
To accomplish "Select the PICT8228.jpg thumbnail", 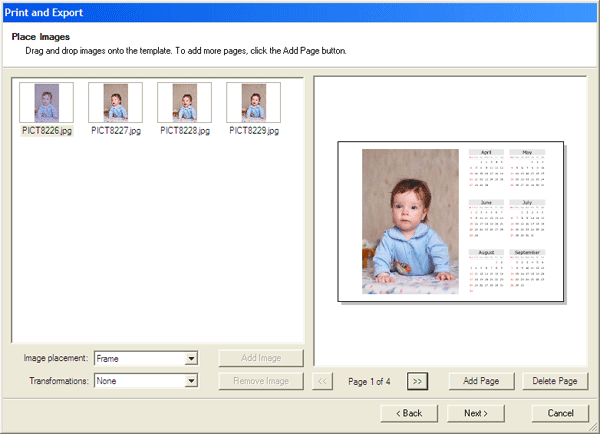I will coord(184,102).
